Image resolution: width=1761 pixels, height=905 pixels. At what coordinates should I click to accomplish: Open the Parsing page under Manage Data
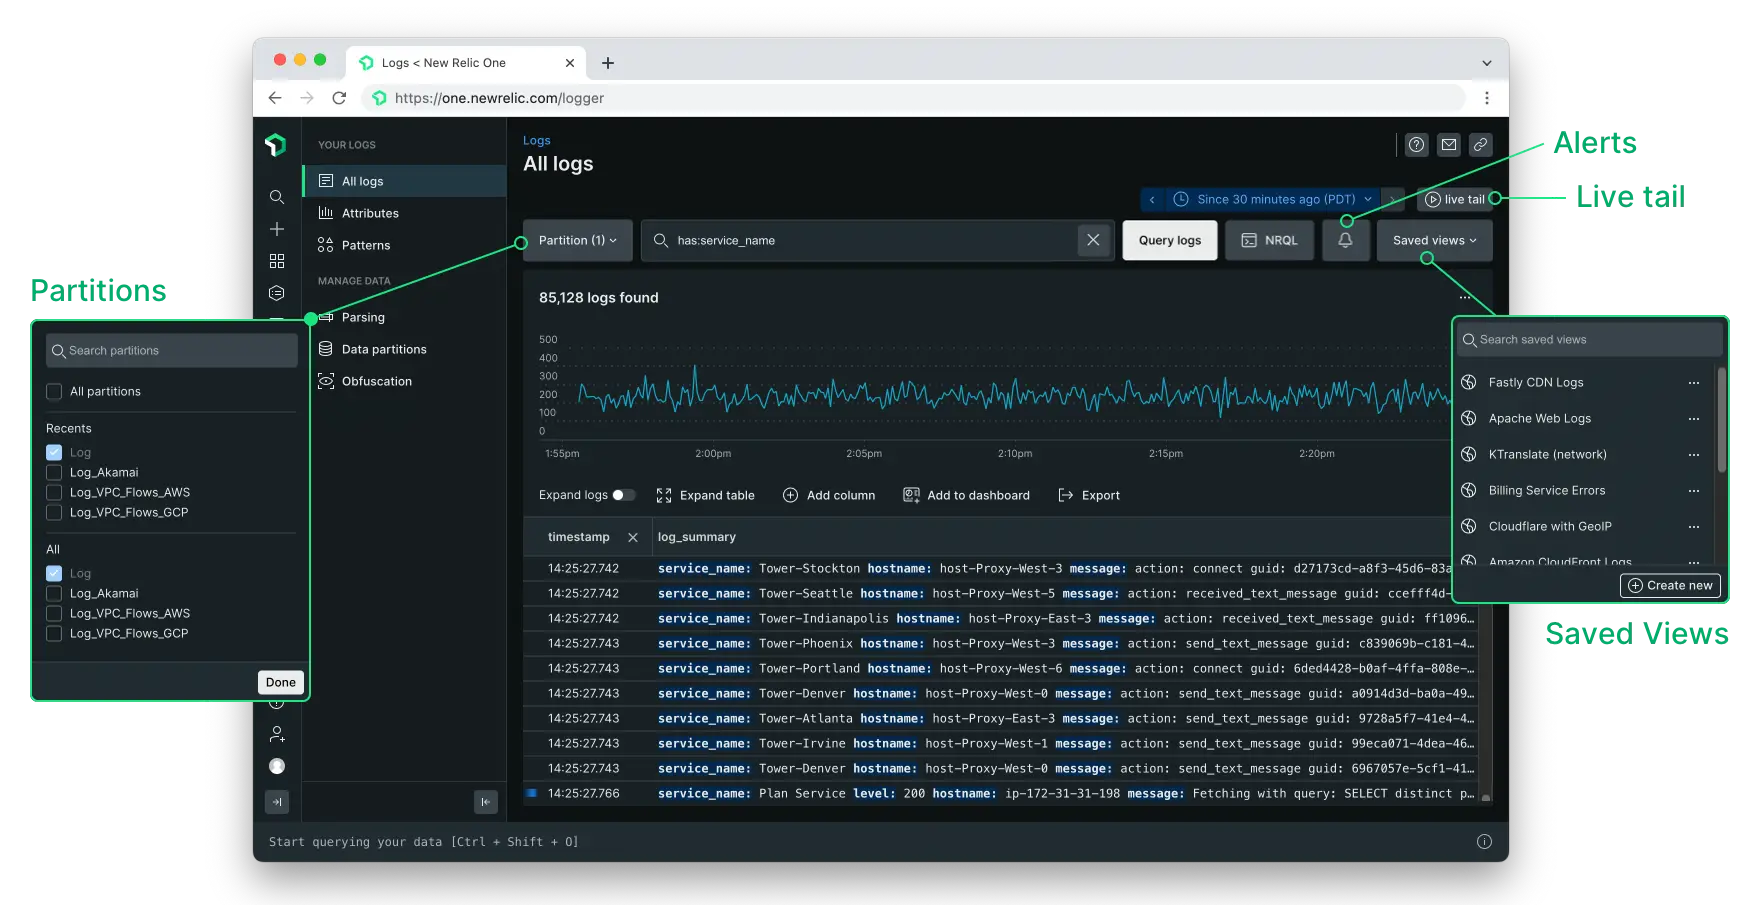pos(362,317)
